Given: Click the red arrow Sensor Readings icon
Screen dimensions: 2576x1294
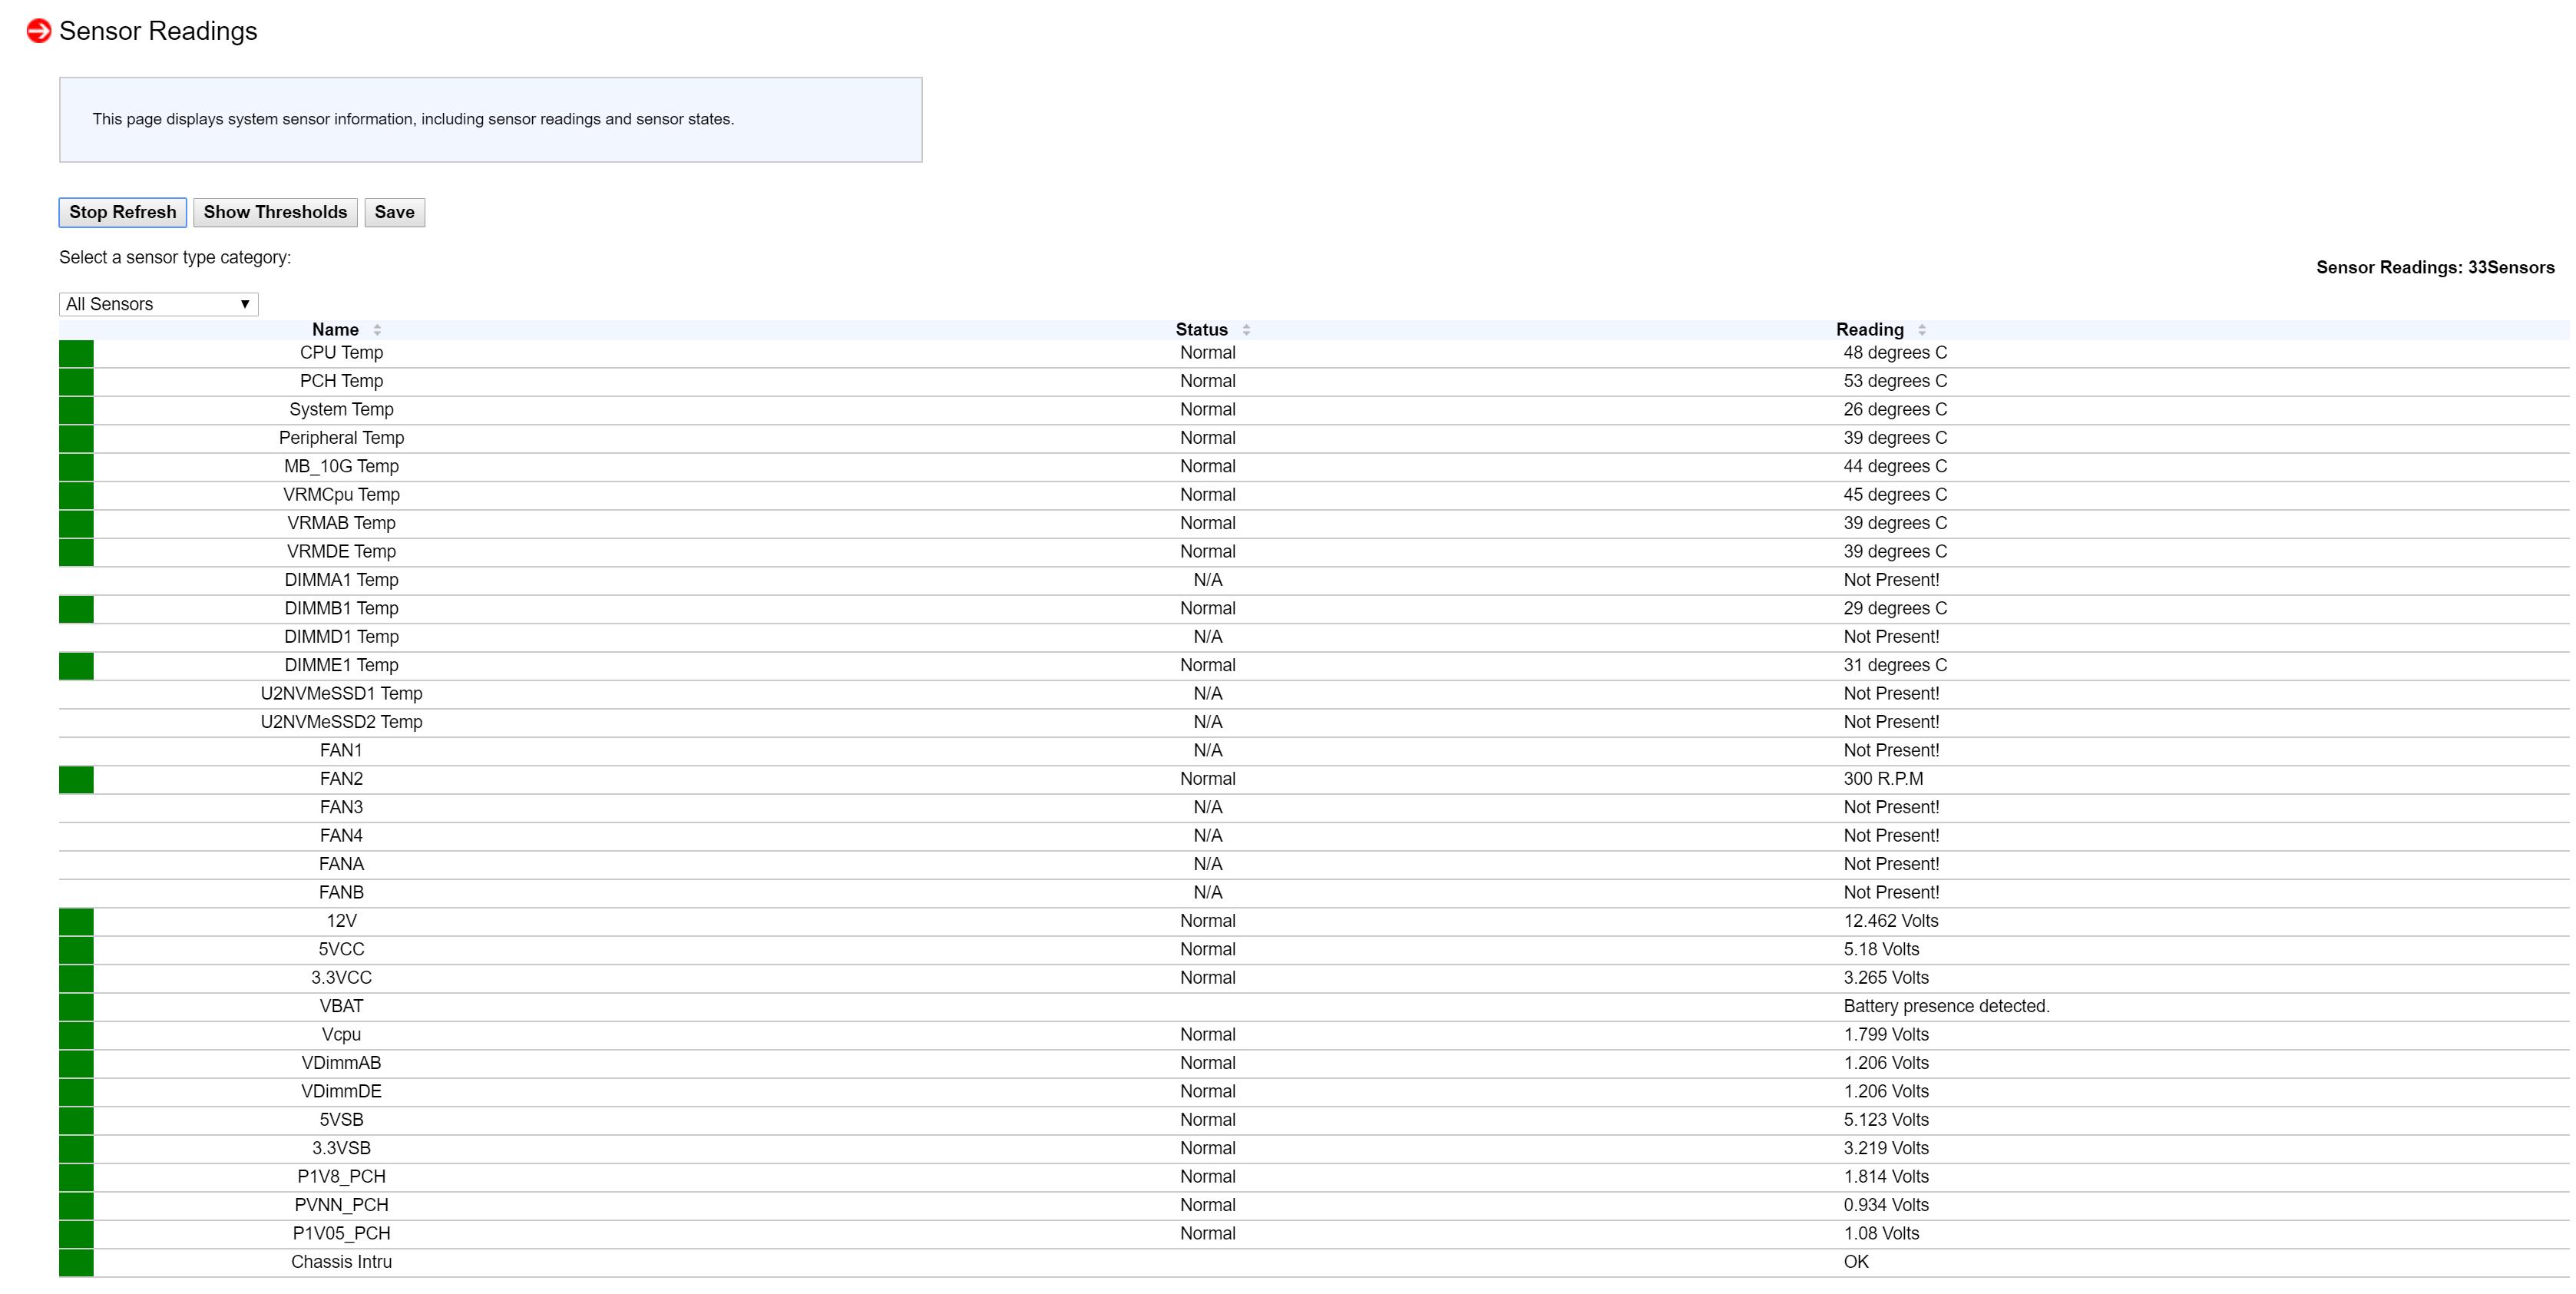Looking at the screenshot, I should 39,31.
